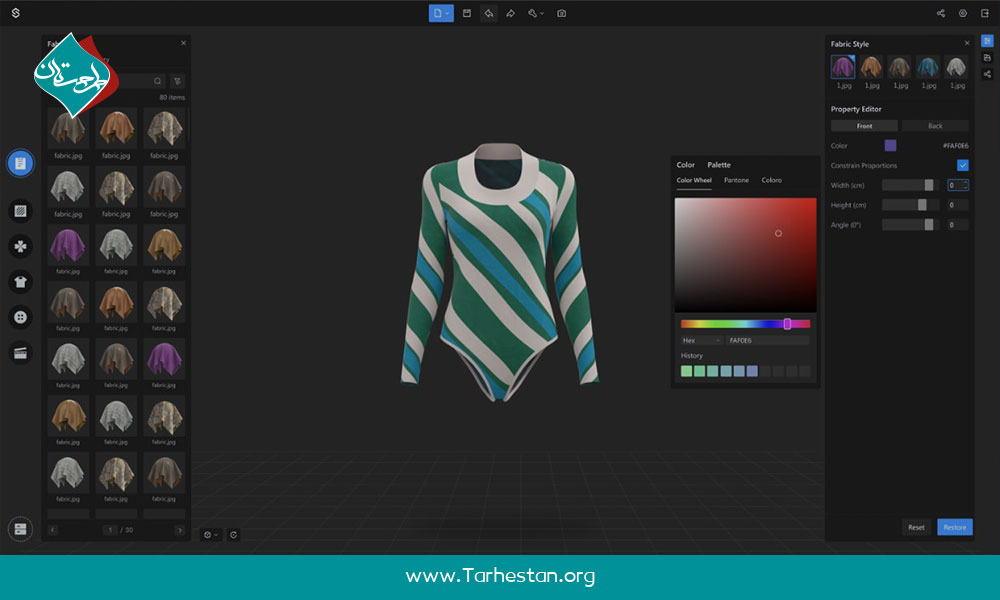1000x600 pixels.
Task: Open the wrench tools dropdown
Action: tap(536, 13)
